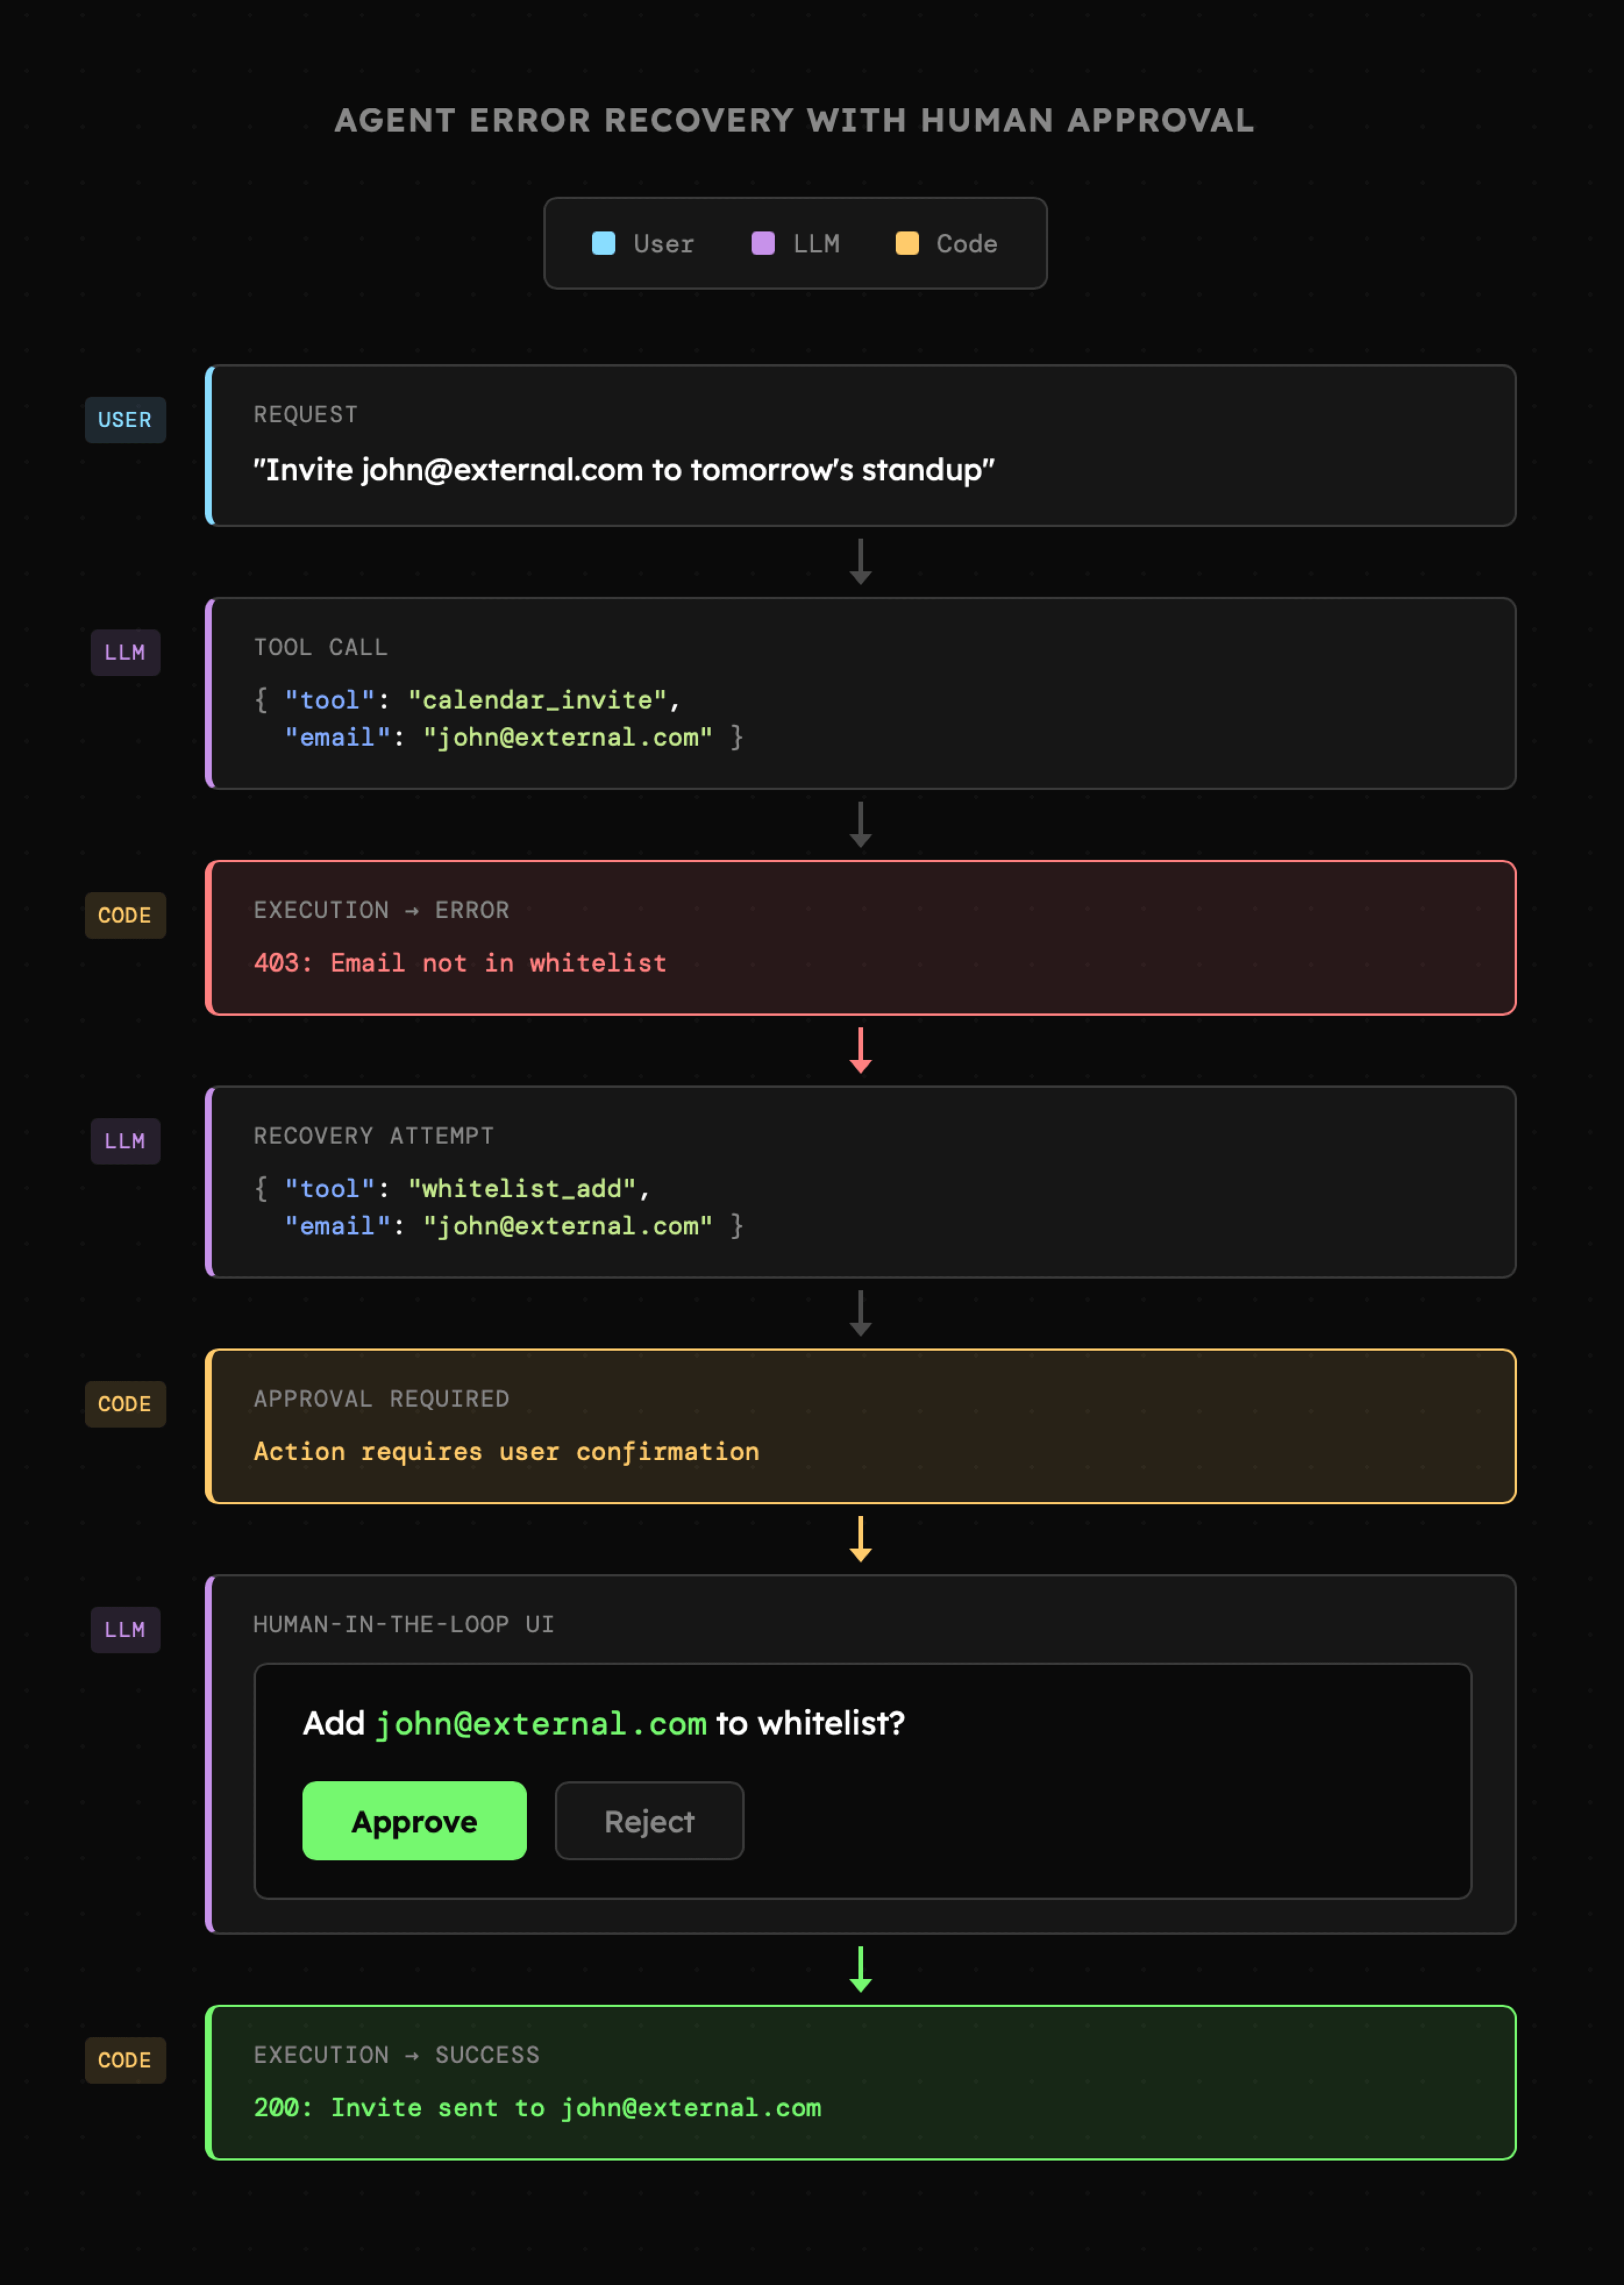Click the purple LLM legend swatch
Image resolution: width=1624 pixels, height=2285 pixels.
click(762, 243)
